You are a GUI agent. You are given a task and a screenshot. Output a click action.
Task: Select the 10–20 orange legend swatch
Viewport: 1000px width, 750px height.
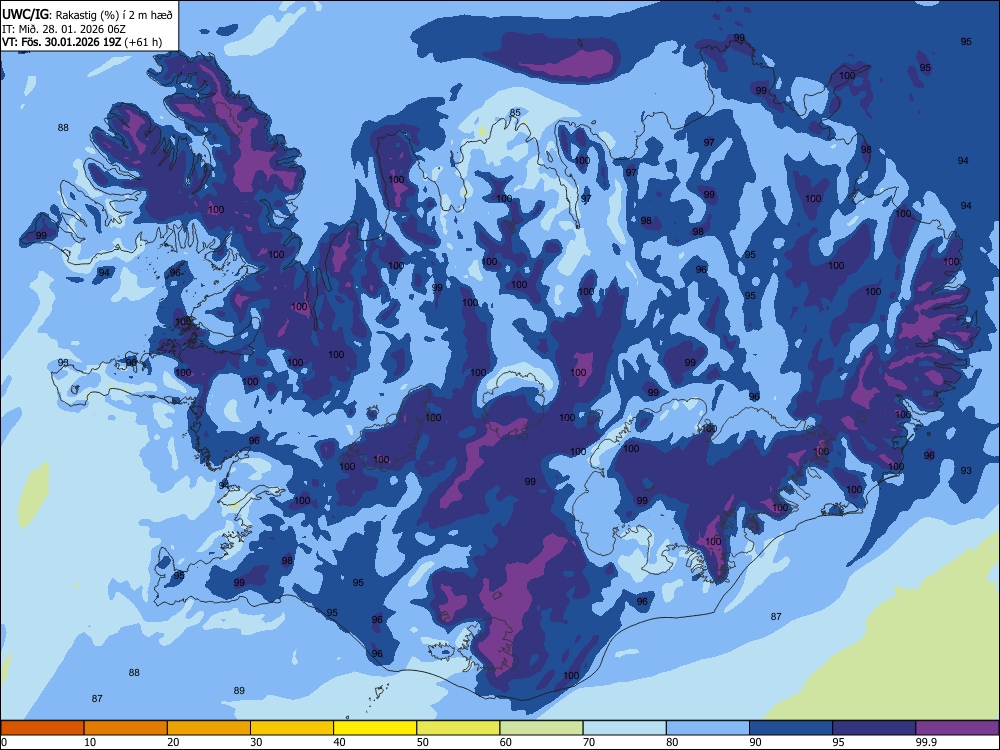tap(126, 728)
